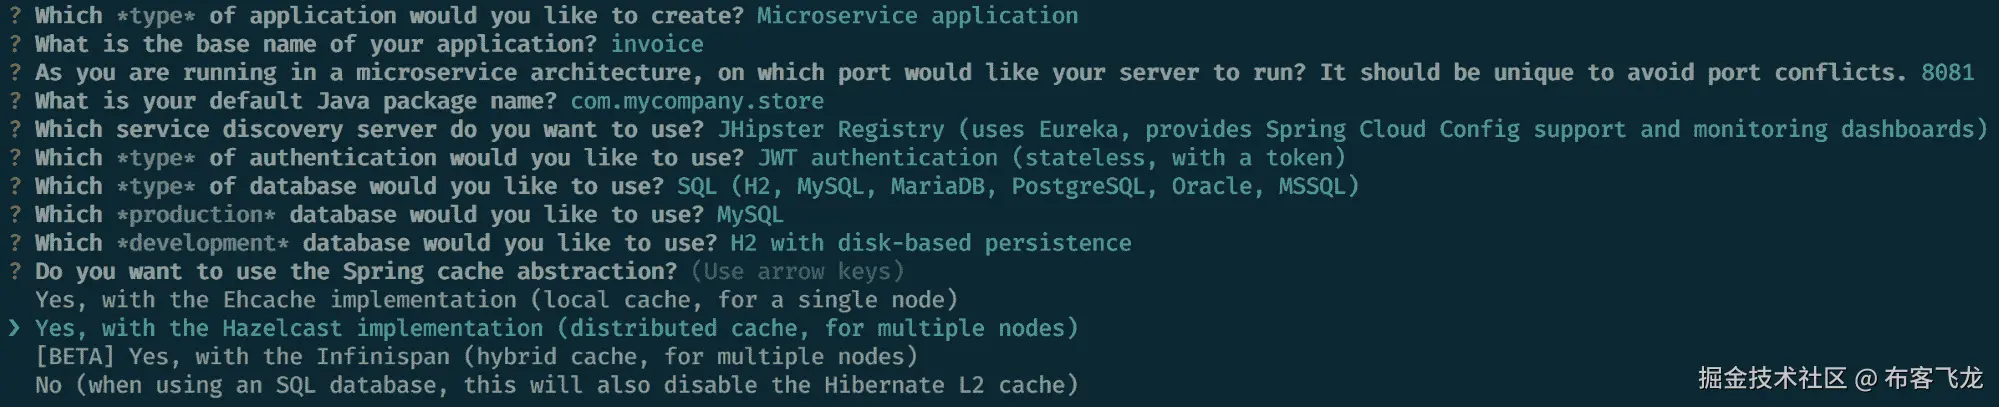
Task: Click the question mark before the development database prompt
Action: (x=15, y=244)
